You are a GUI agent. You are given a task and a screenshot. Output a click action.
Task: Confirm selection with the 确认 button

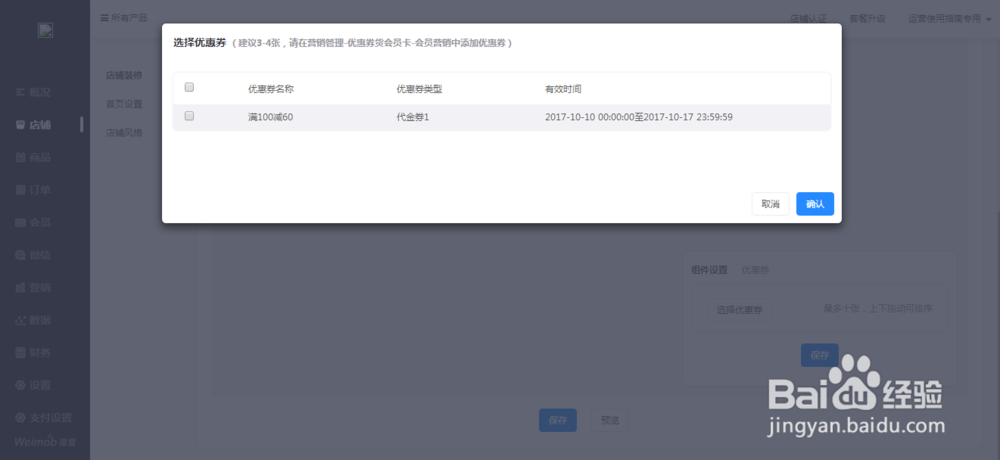[814, 204]
